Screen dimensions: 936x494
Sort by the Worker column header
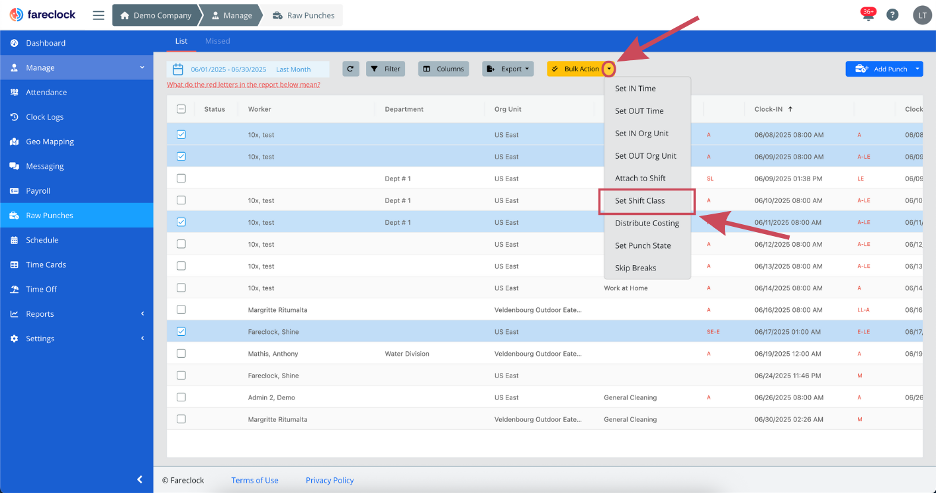(260, 109)
